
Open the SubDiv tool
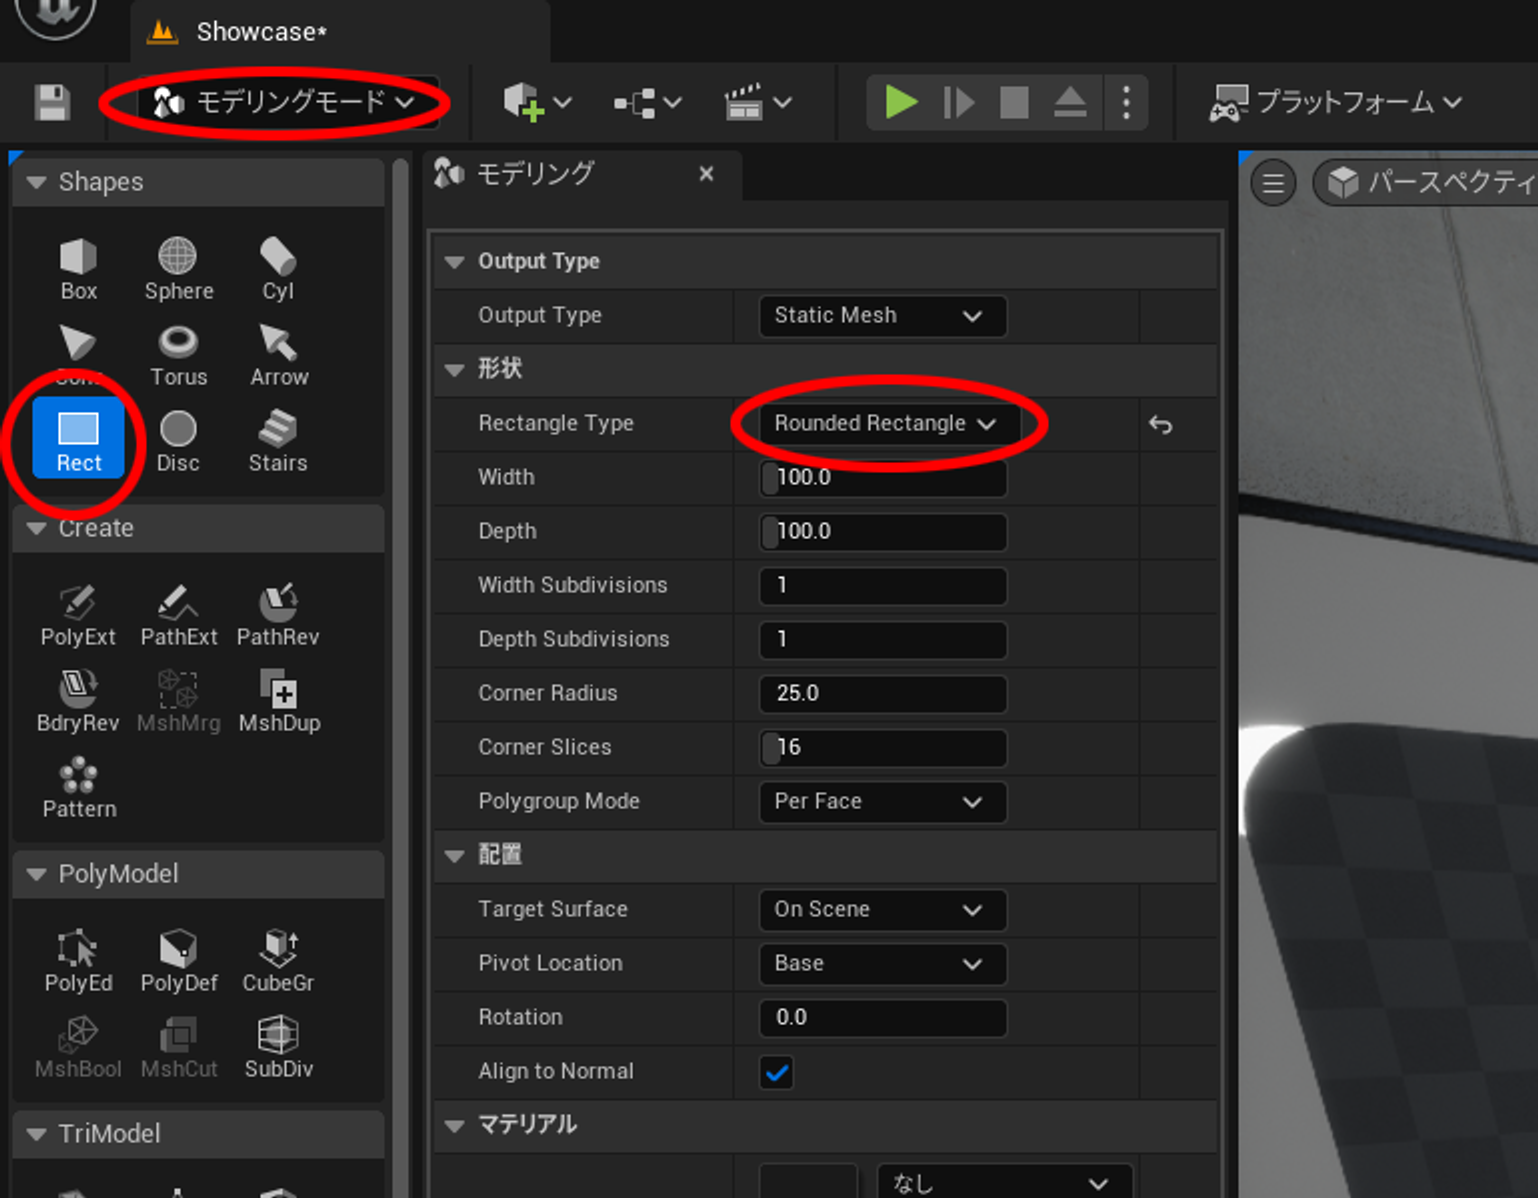click(278, 1048)
